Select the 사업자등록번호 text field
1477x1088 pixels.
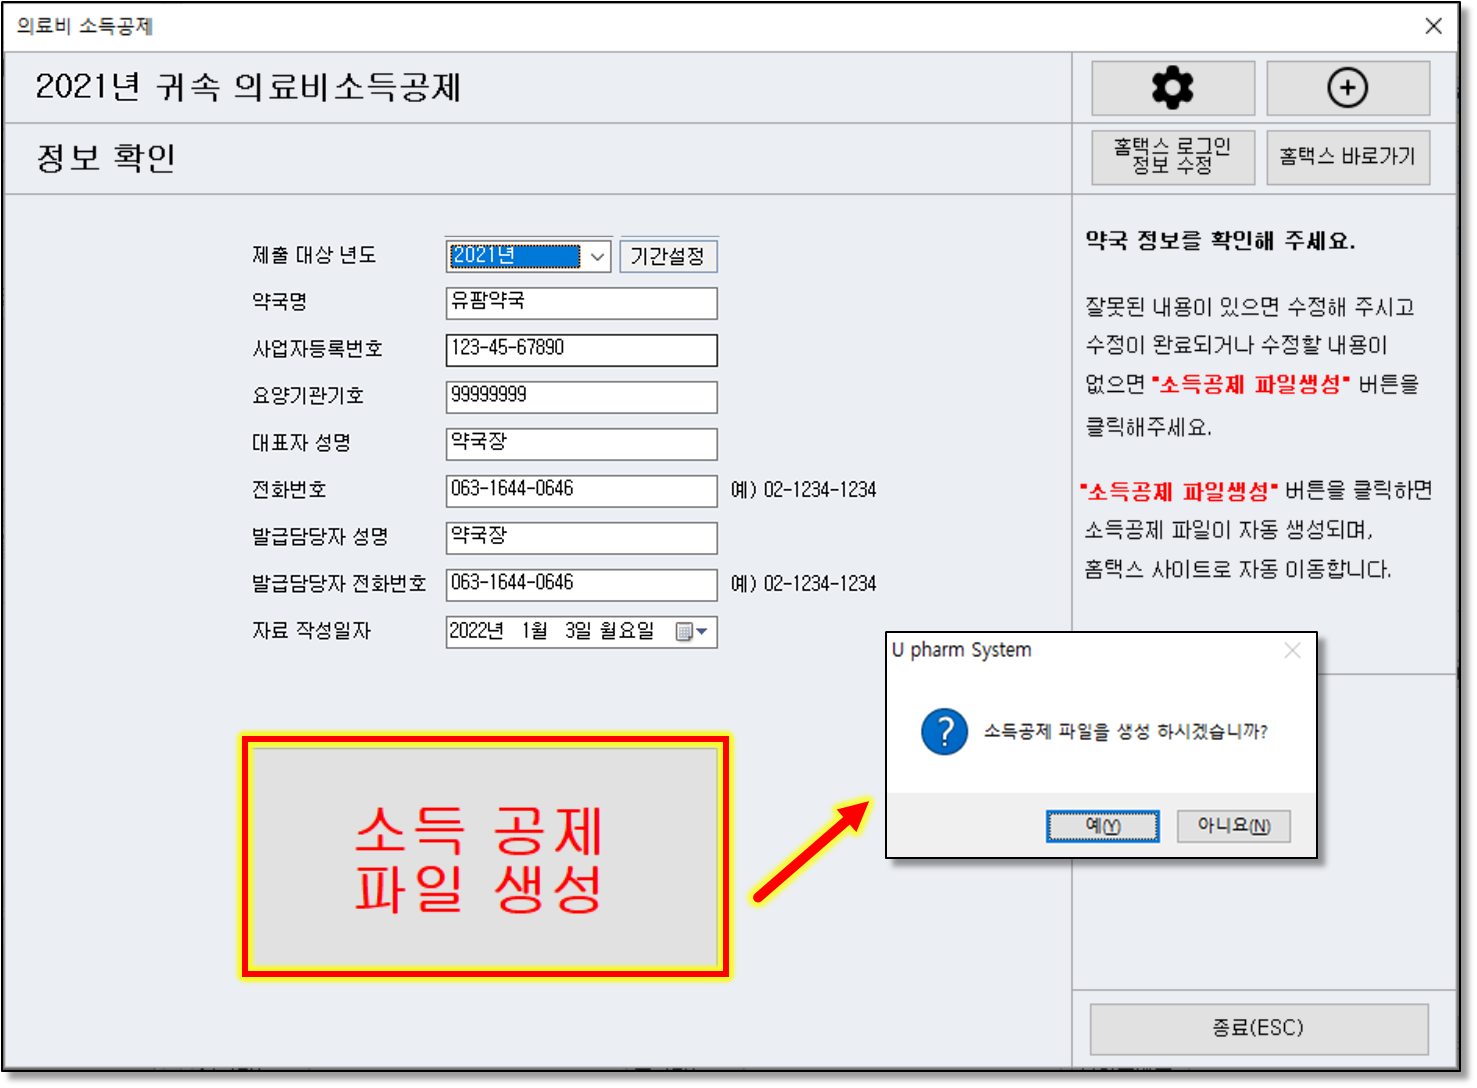pos(581,350)
